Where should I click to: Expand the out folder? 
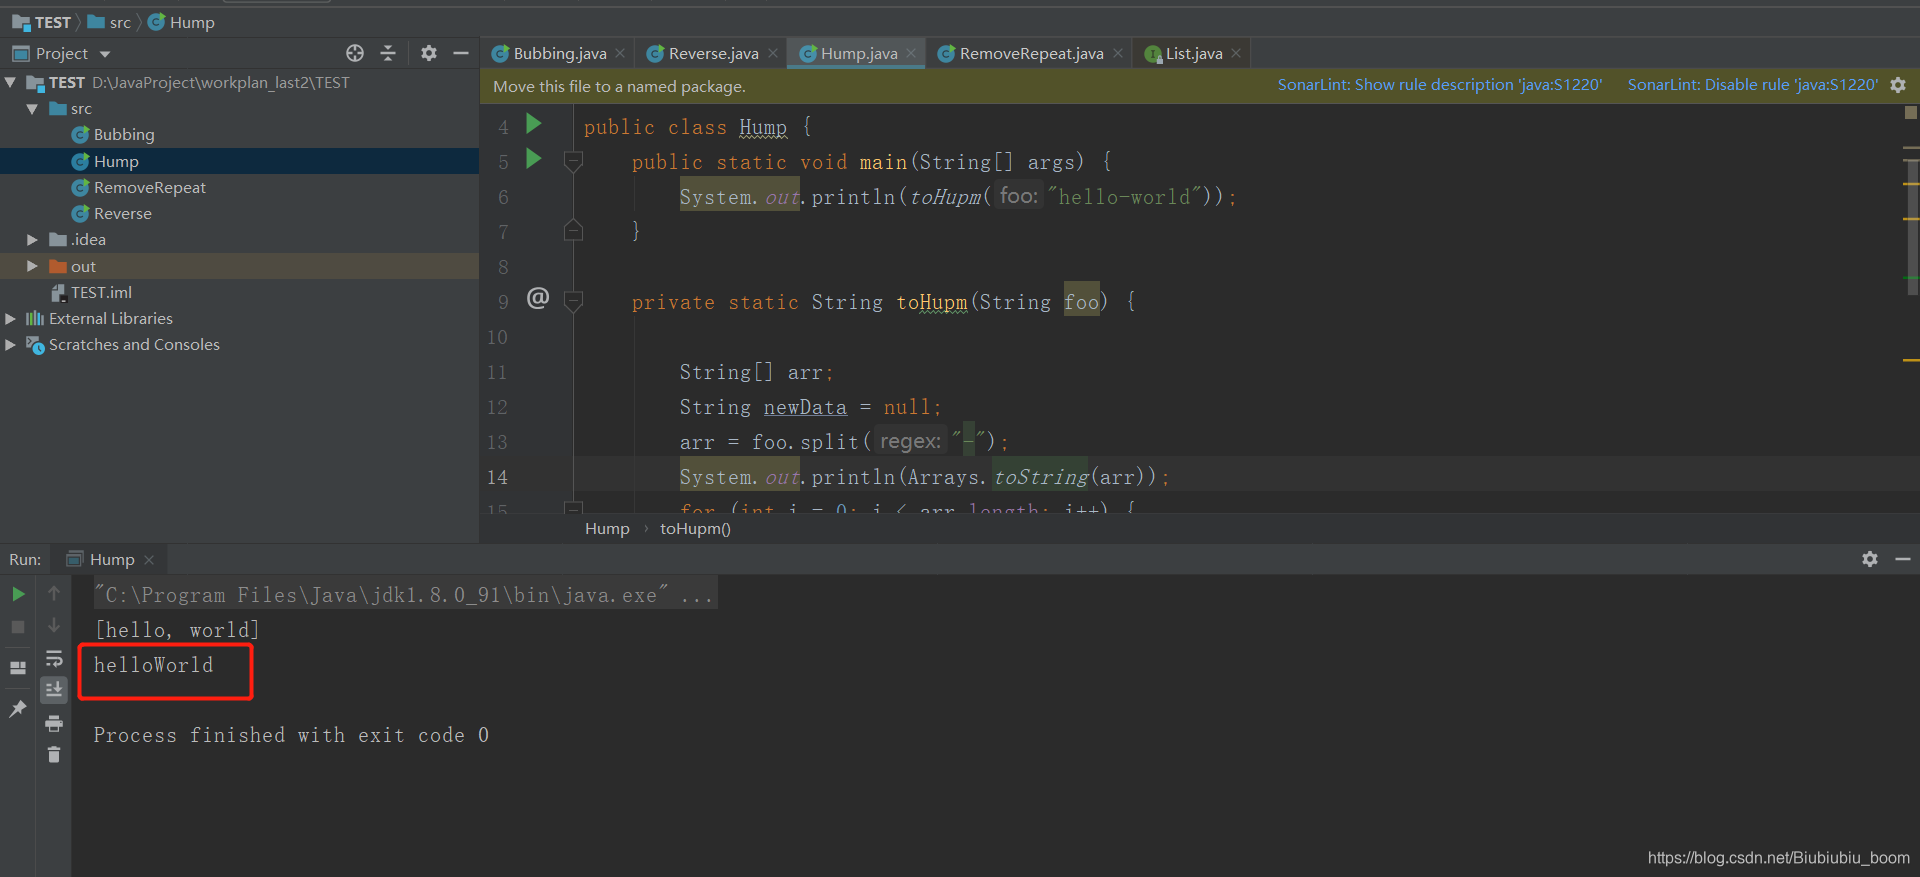33,266
